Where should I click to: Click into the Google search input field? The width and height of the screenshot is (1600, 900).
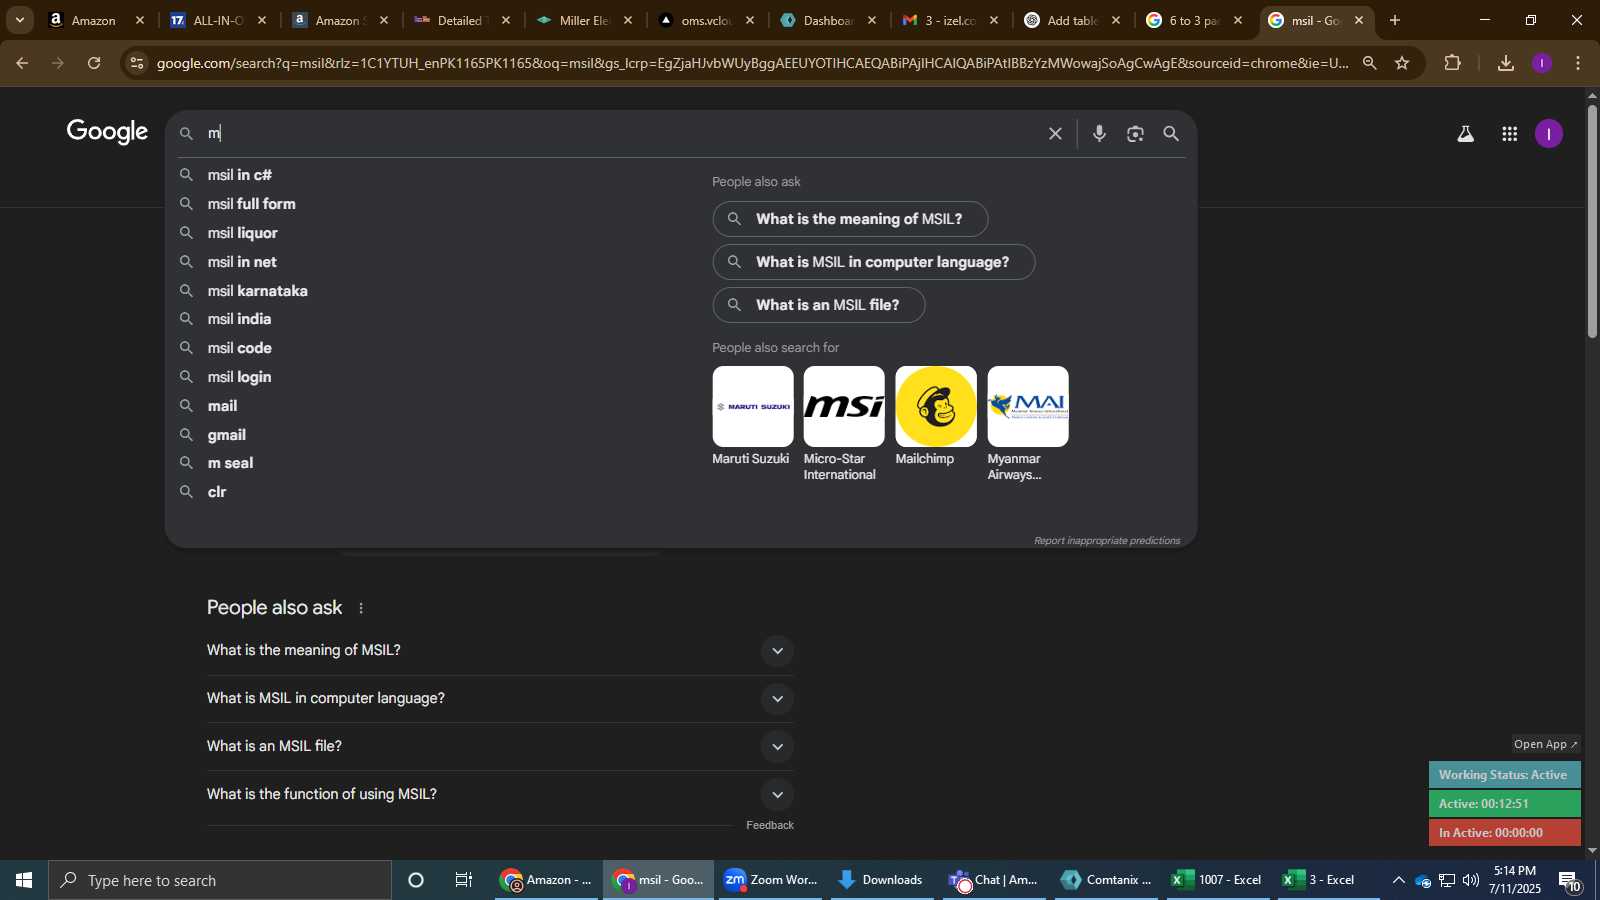tap(620, 134)
